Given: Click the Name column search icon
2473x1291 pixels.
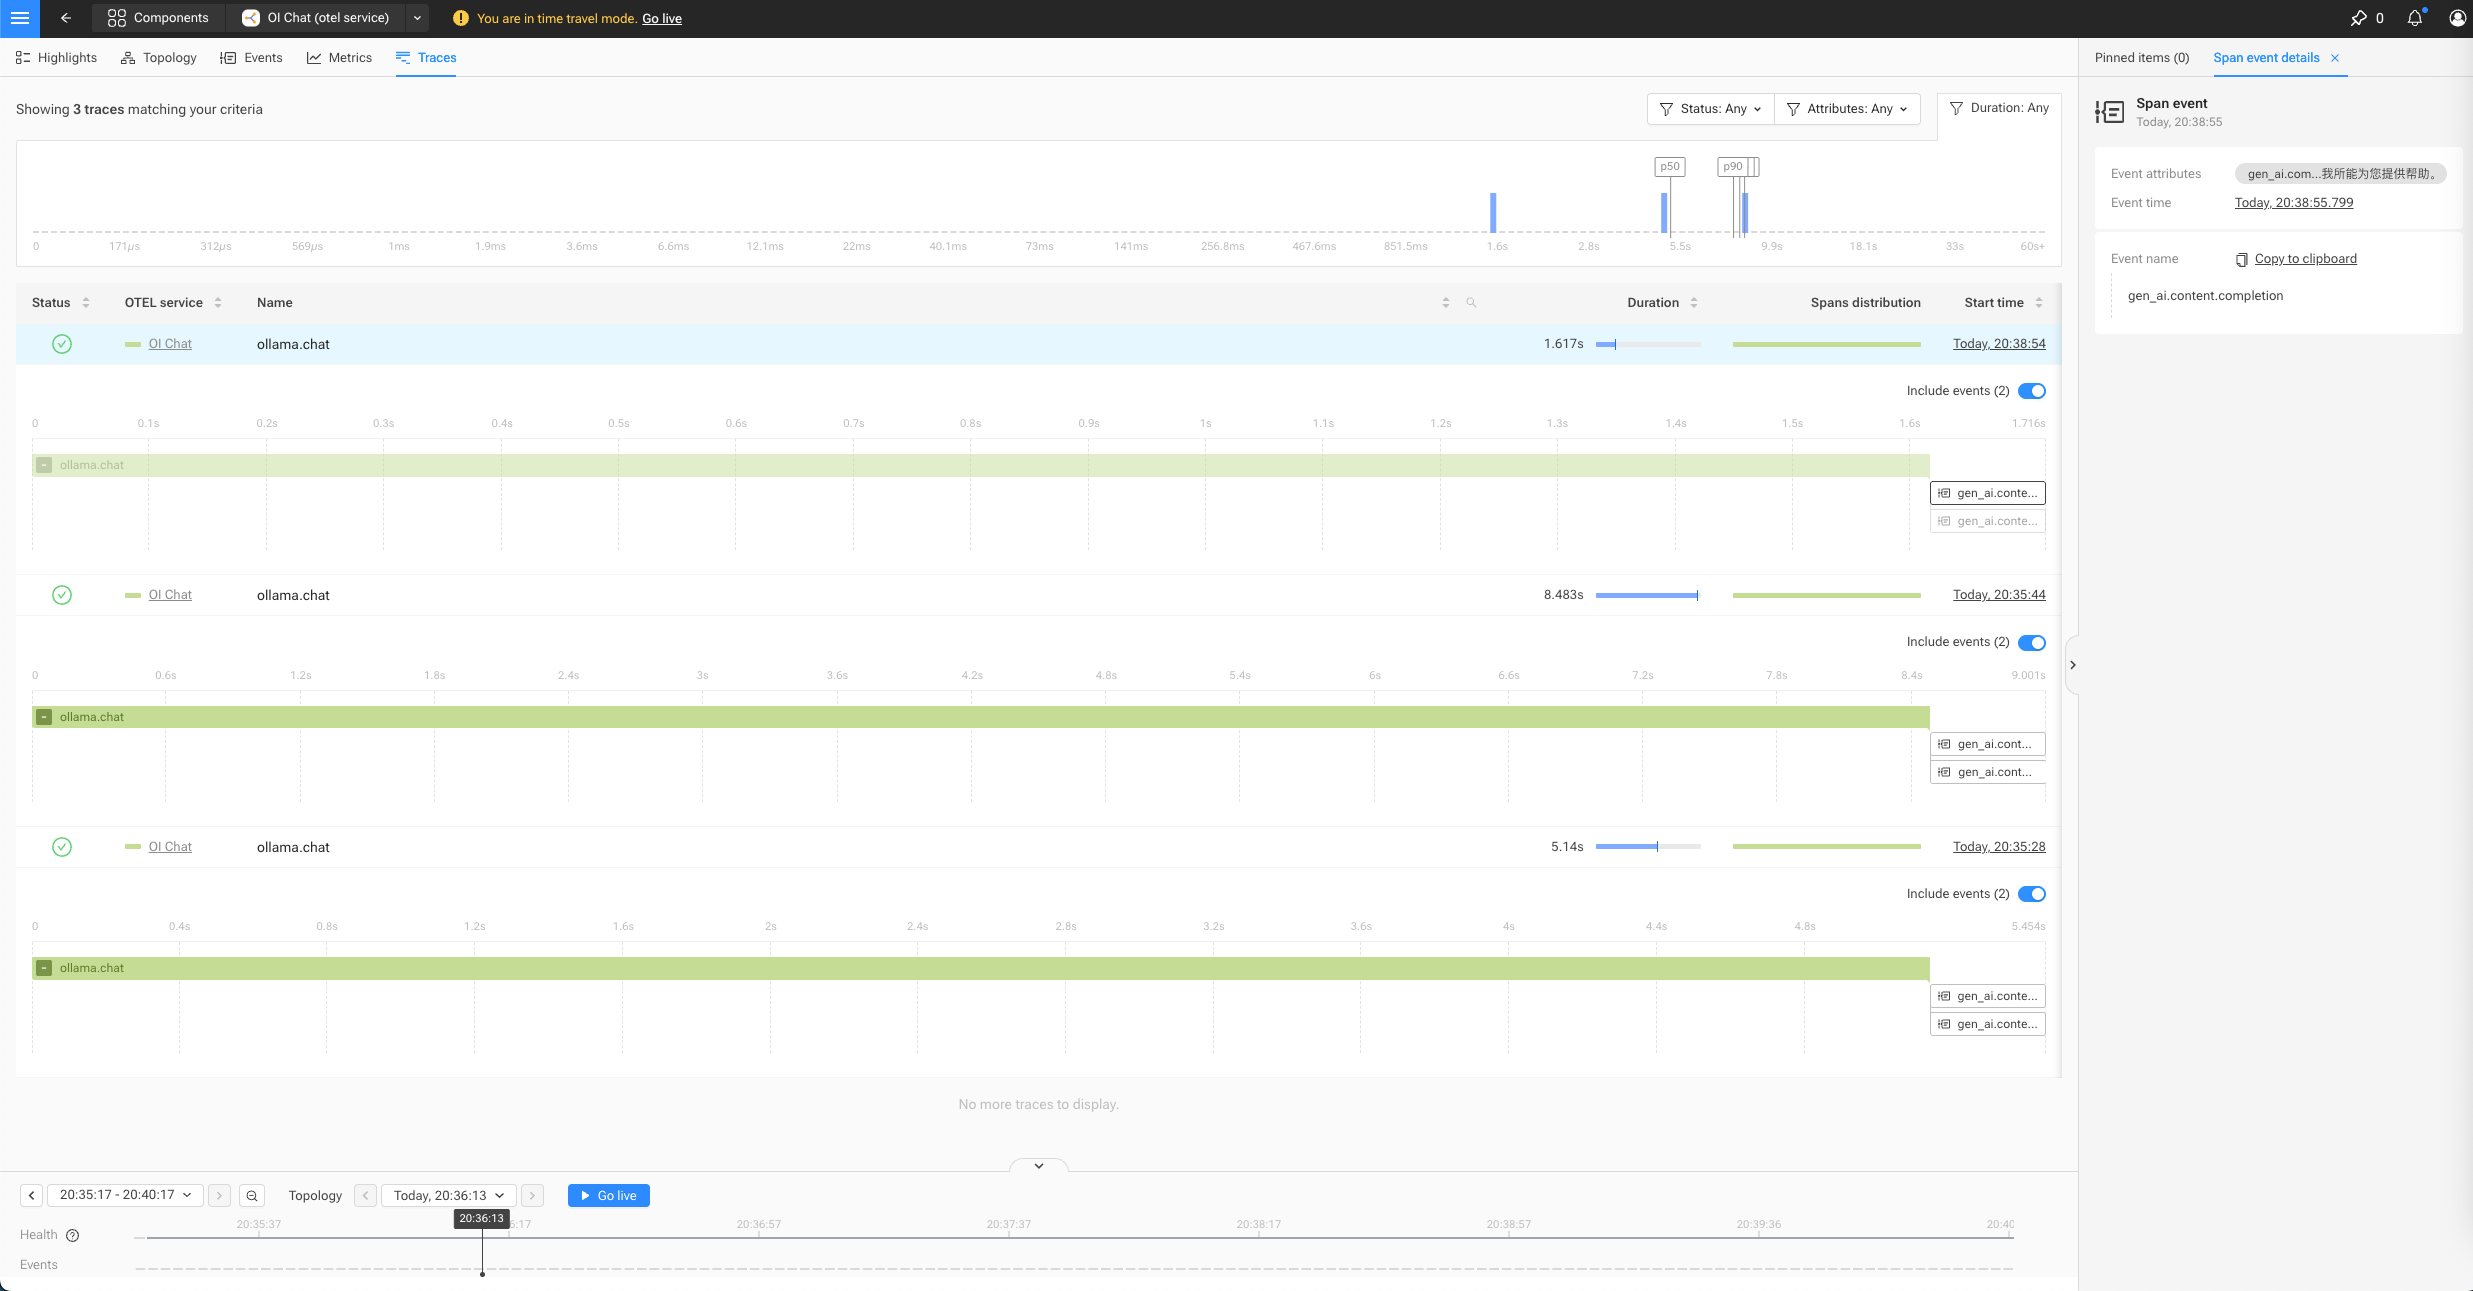Looking at the screenshot, I should point(1471,302).
